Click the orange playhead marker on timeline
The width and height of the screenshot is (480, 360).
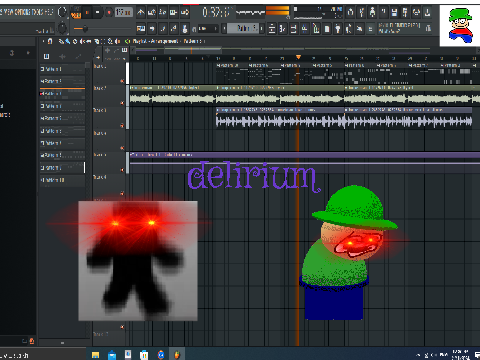point(298,57)
